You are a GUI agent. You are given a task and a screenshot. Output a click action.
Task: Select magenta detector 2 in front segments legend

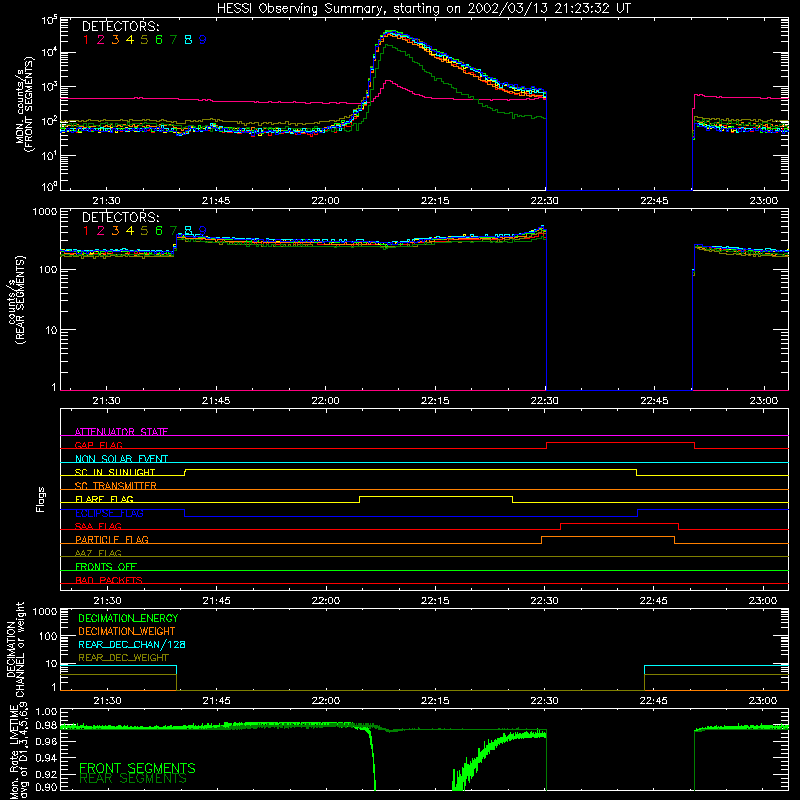(x=101, y=40)
